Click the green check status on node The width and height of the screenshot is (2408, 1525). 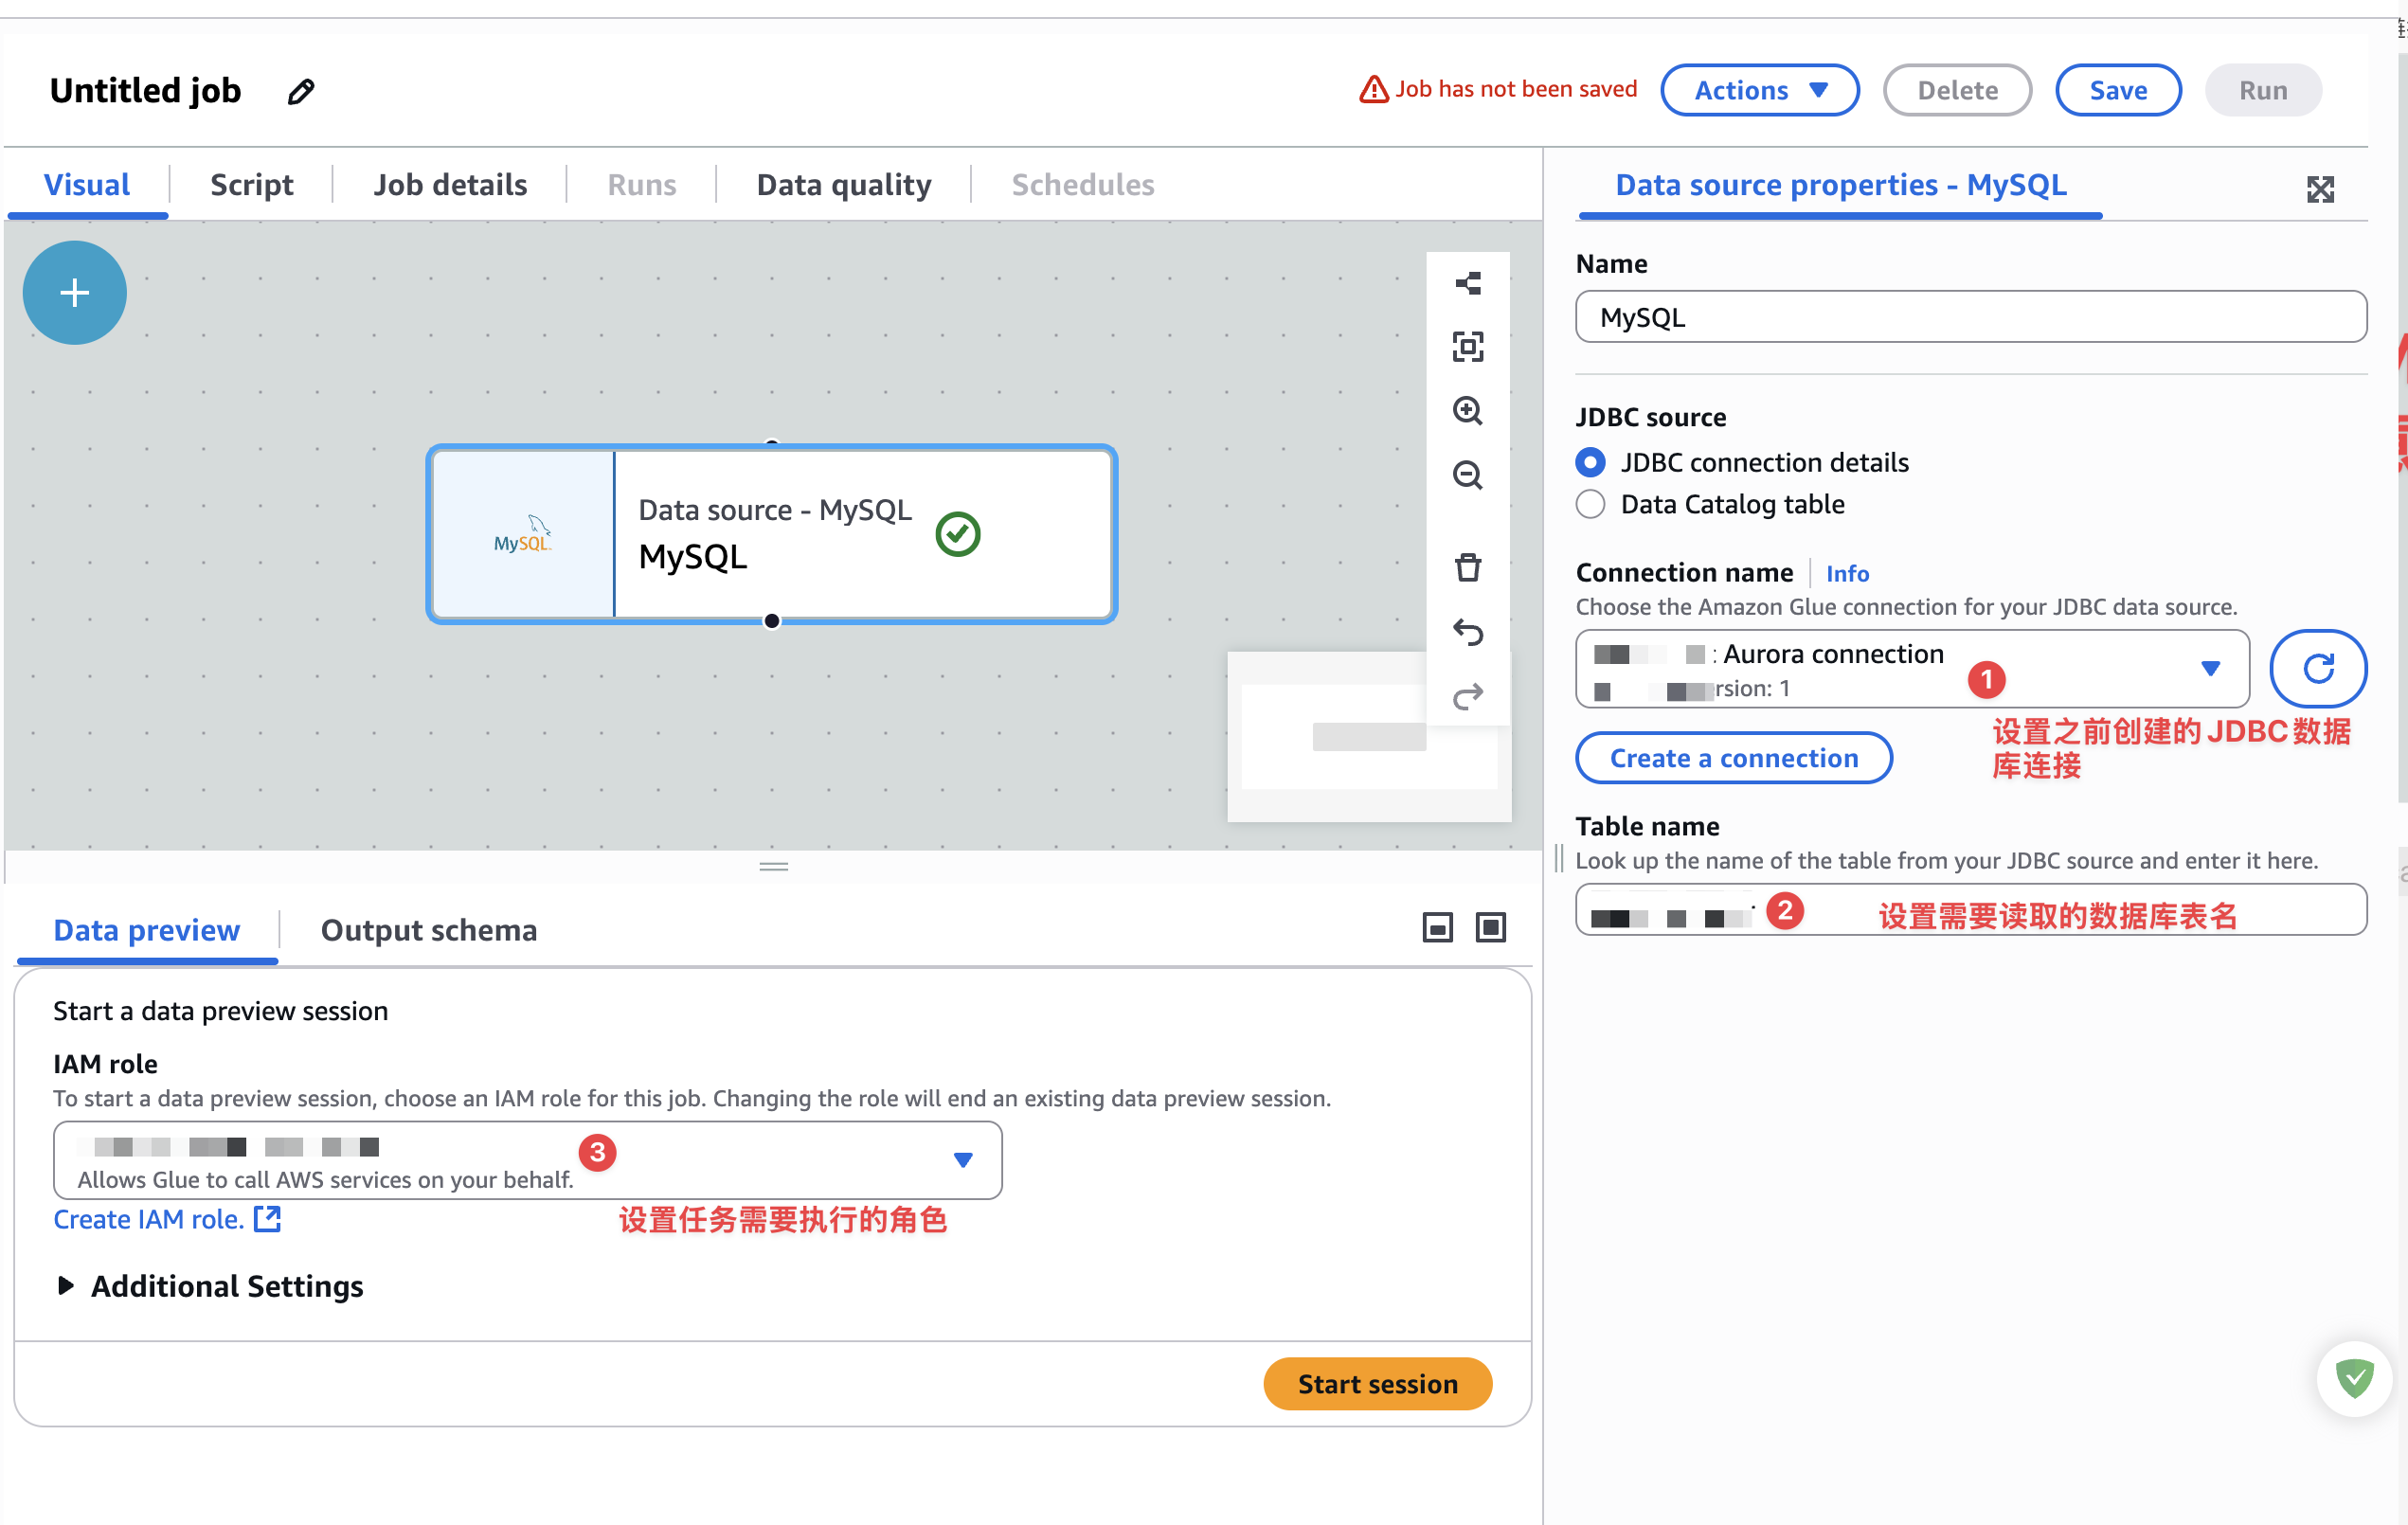click(x=958, y=534)
